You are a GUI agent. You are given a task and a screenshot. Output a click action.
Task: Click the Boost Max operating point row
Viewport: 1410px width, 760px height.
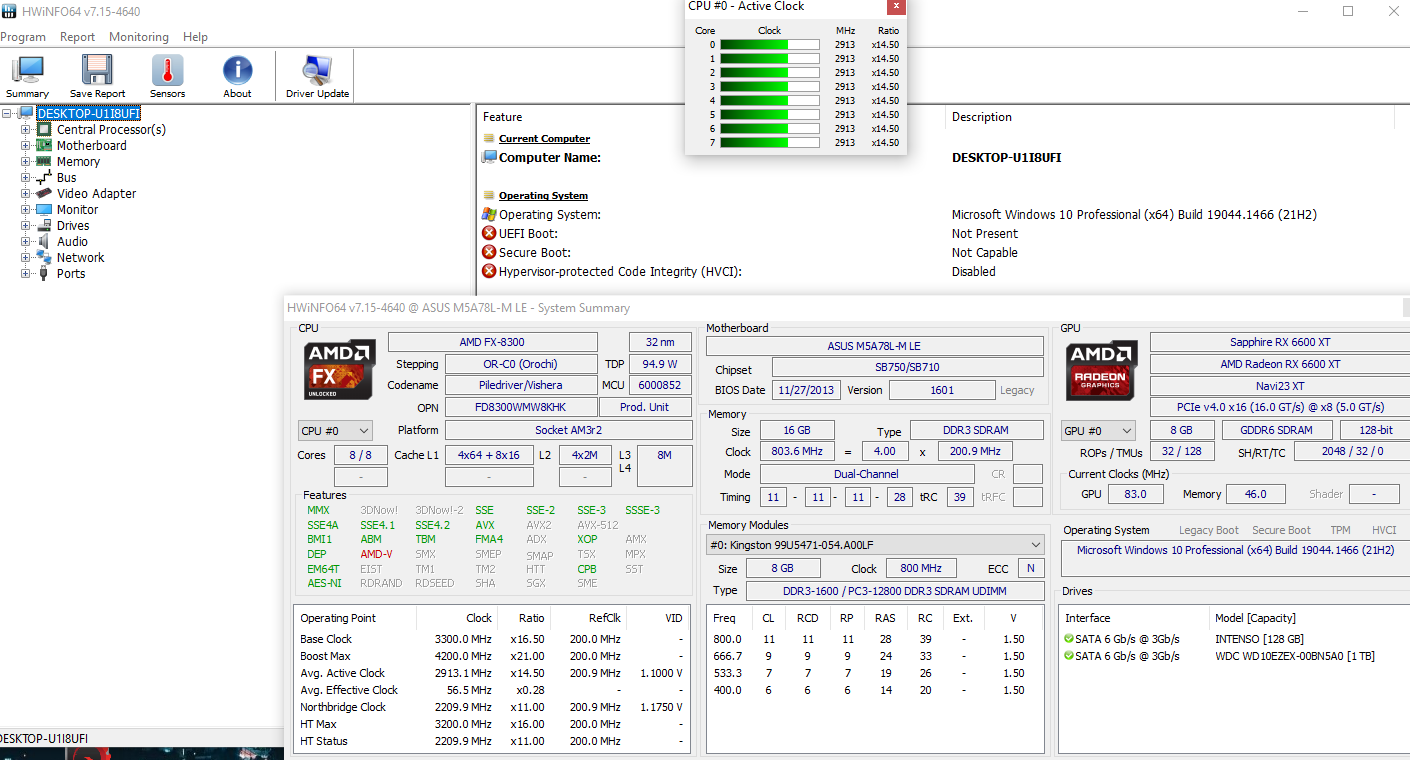pyautogui.click(x=491, y=656)
